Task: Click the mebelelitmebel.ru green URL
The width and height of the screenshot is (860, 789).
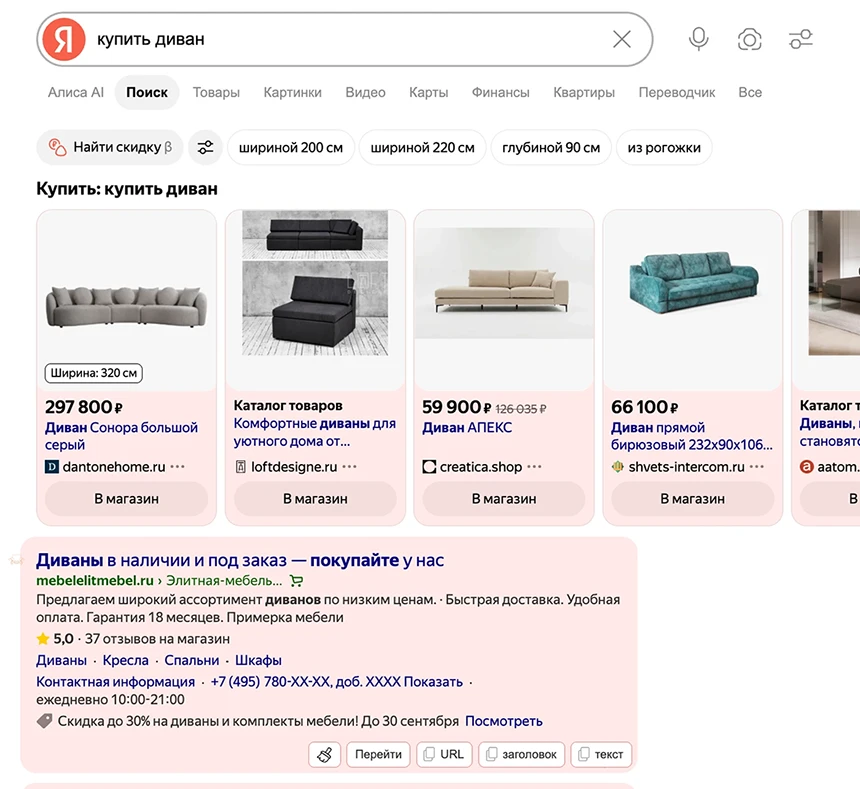Action: (95, 581)
